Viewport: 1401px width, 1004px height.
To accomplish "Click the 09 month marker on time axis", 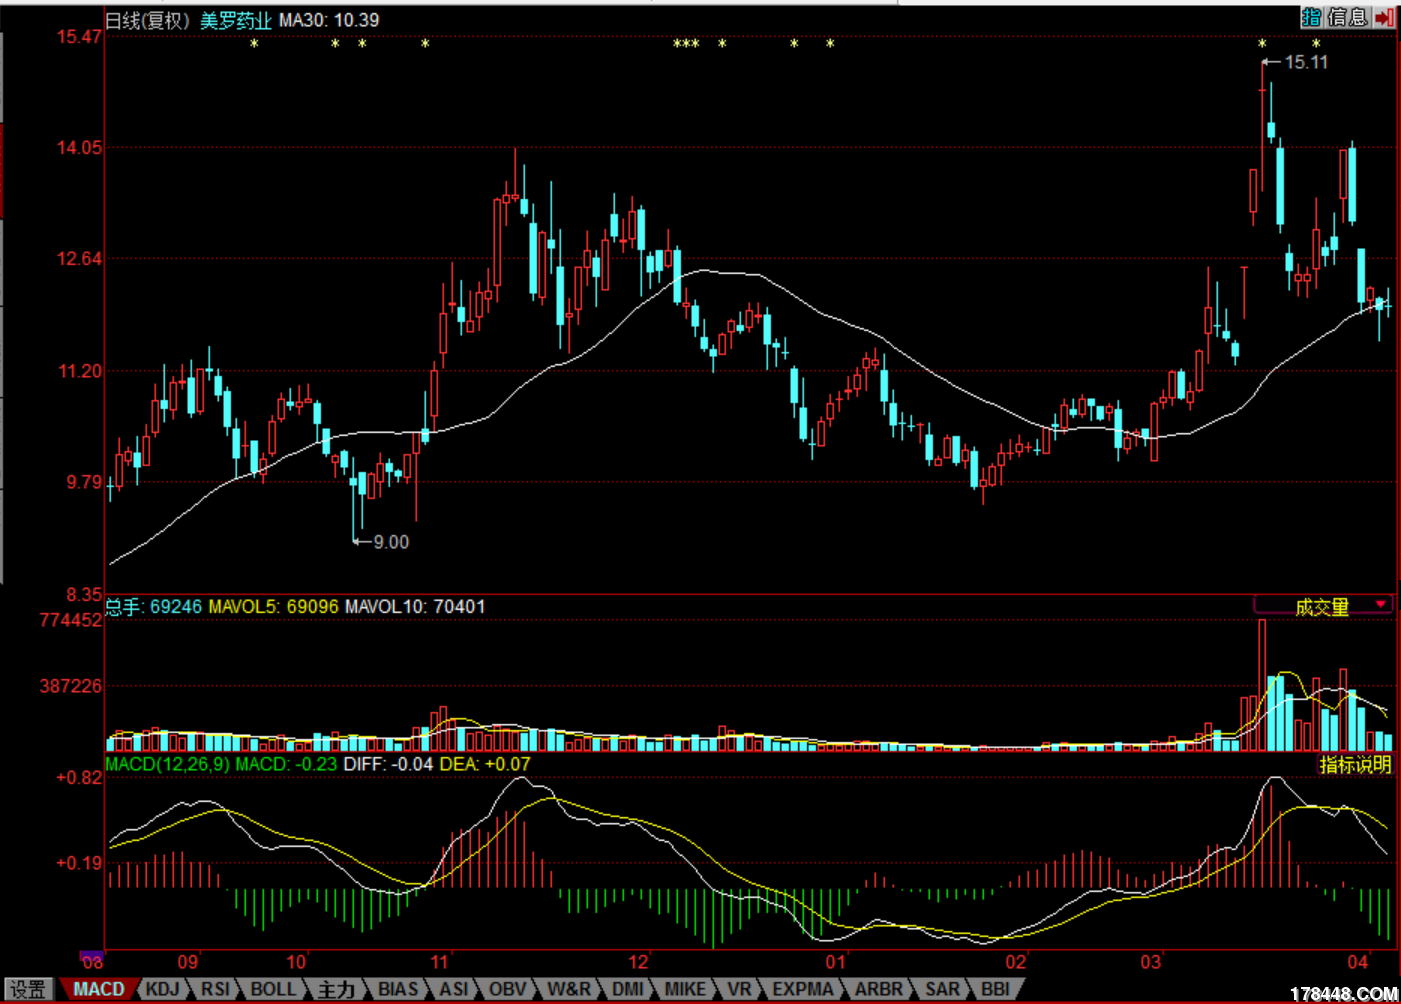I will (x=188, y=963).
